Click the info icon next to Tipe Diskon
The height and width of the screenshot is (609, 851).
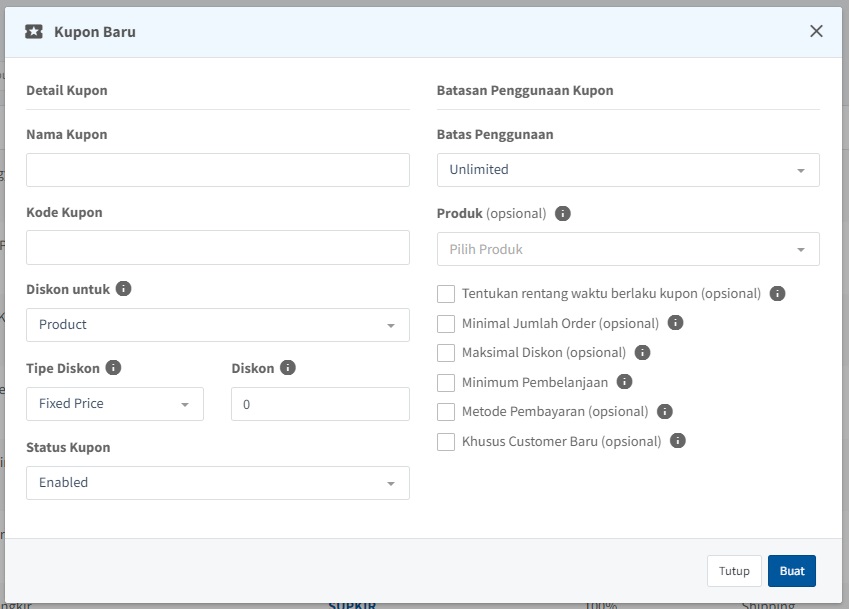coord(113,367)
